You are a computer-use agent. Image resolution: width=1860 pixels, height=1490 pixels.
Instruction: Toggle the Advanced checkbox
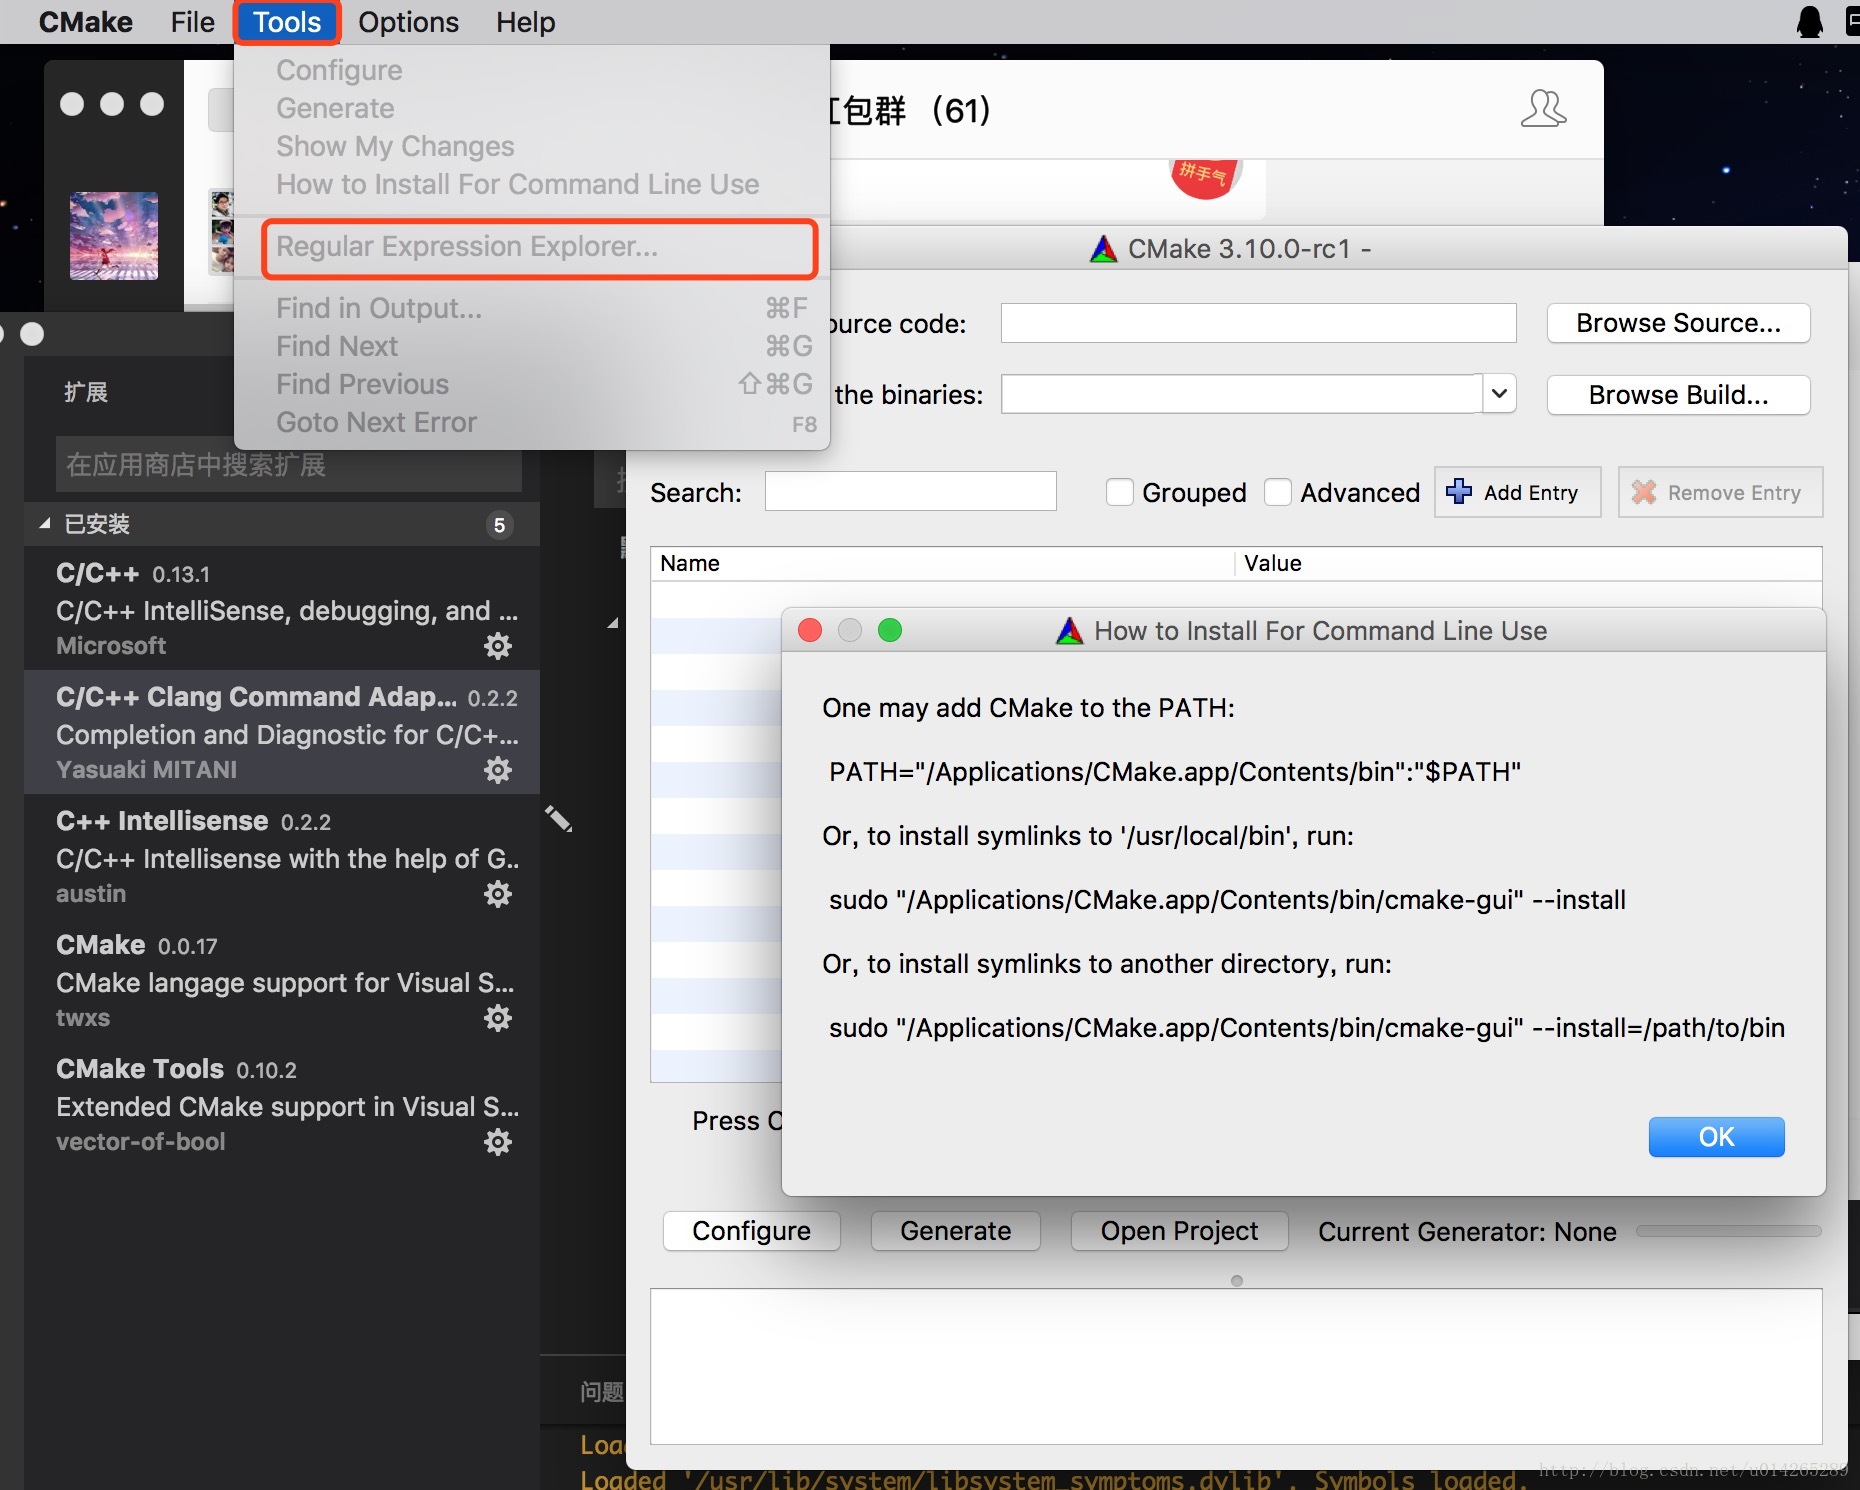tap(1277, 492)
